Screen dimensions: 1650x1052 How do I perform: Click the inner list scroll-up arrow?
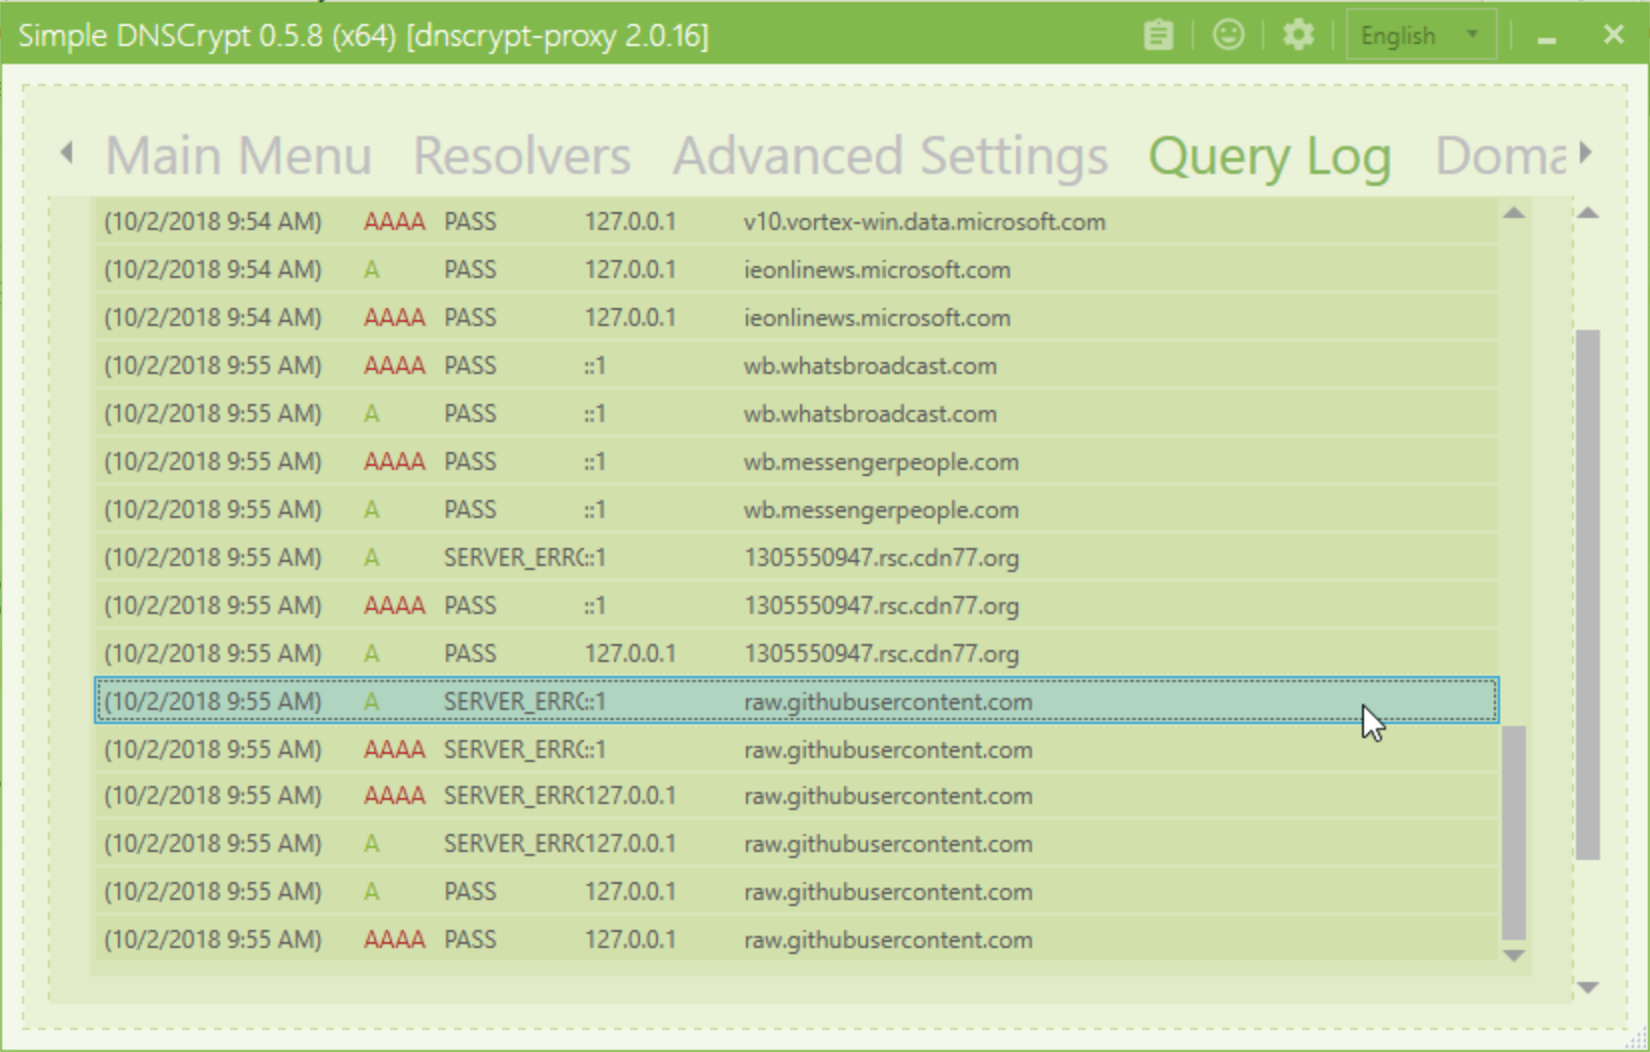(1514, 213)
